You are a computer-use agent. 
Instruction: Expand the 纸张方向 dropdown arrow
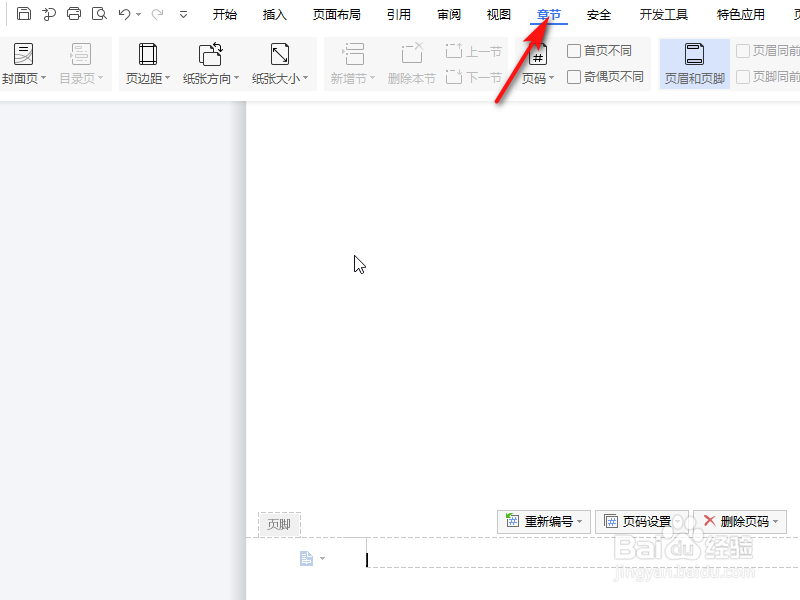coord(236,78)
